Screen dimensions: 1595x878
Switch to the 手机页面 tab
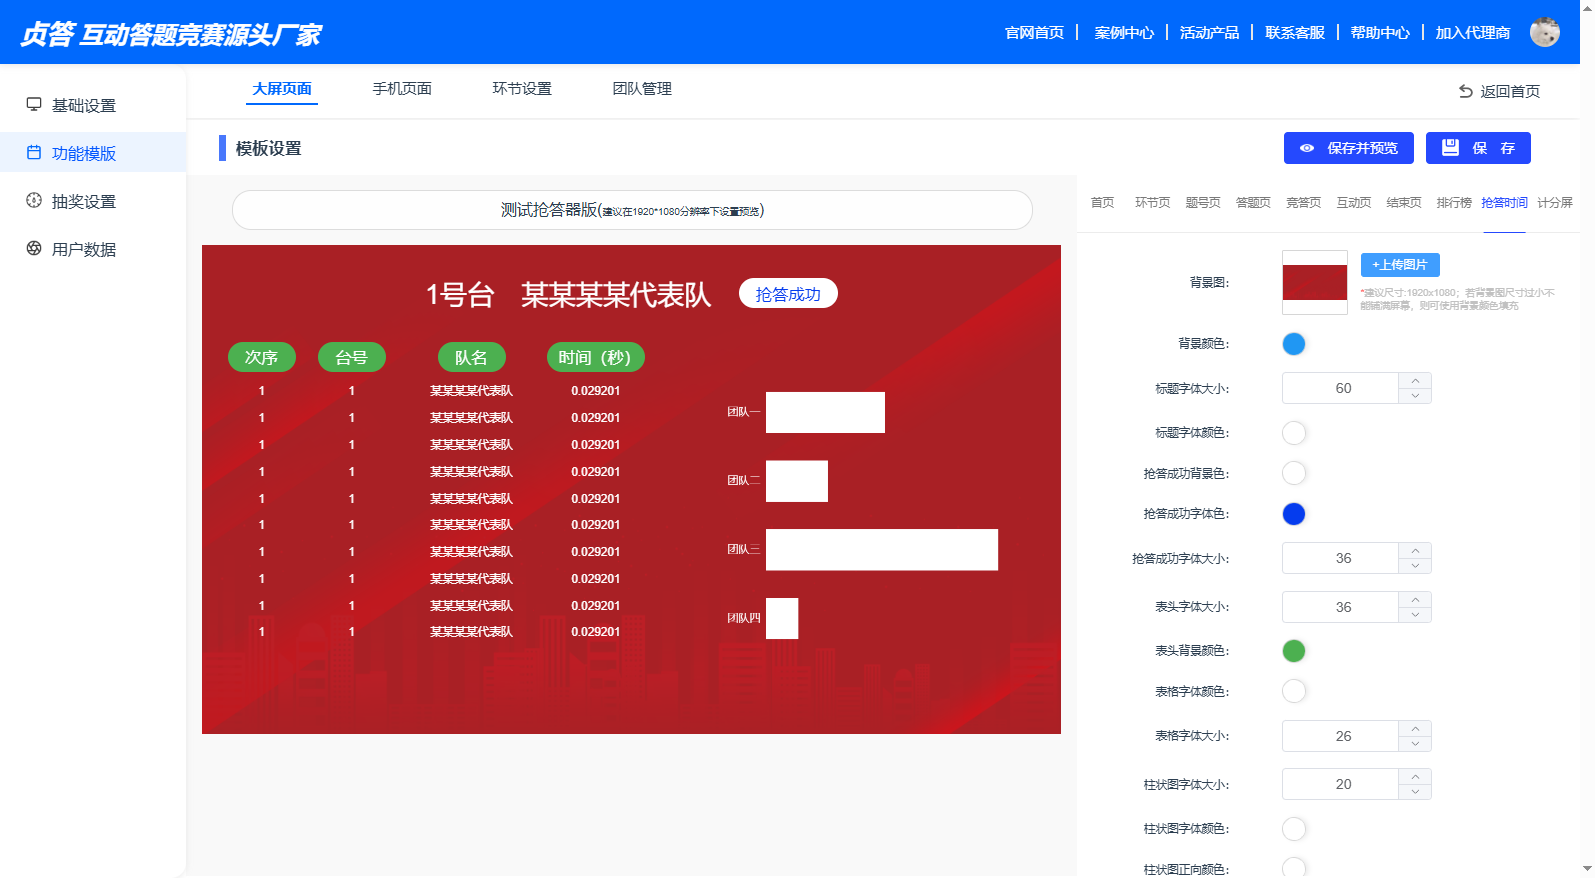[402, 89]
